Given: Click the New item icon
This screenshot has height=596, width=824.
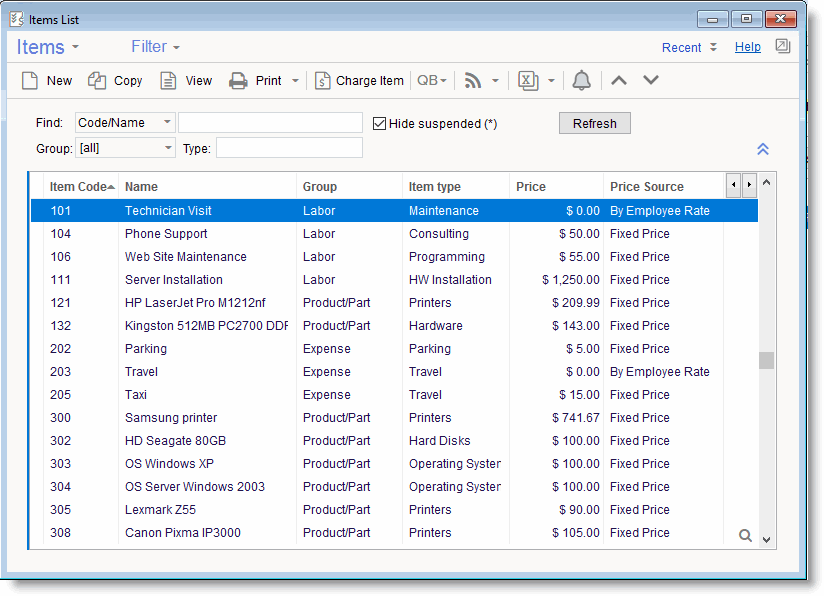Looking at the screenshot, I should click(30, 81).
